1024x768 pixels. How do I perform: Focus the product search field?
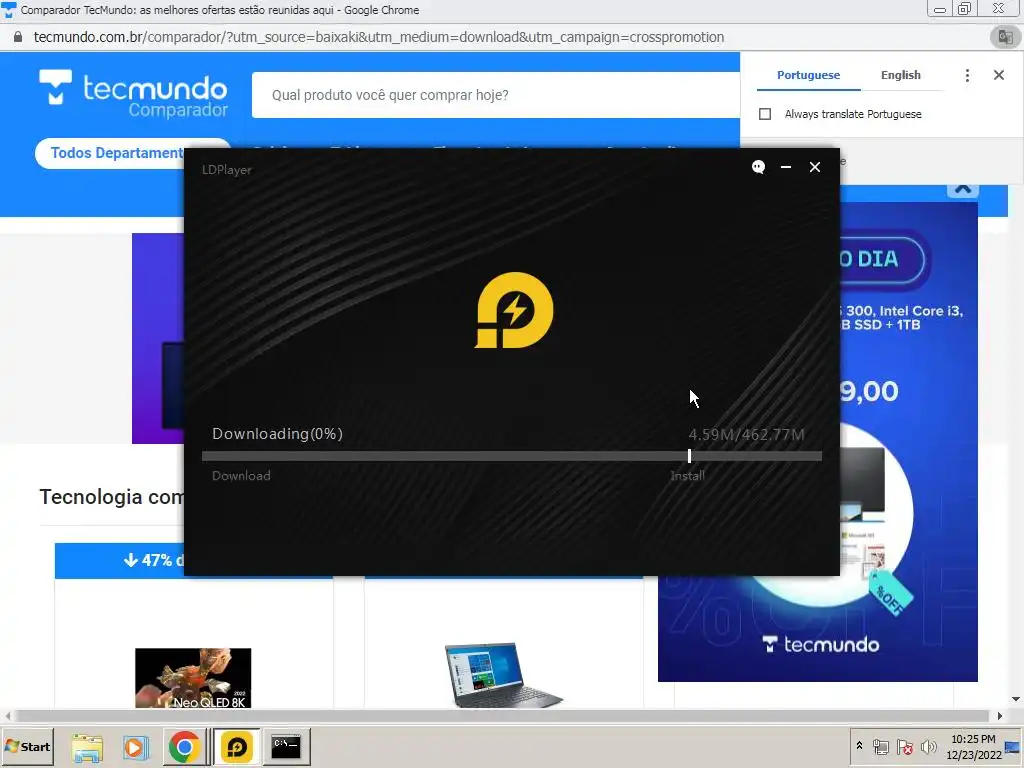(x=496, y=95)
